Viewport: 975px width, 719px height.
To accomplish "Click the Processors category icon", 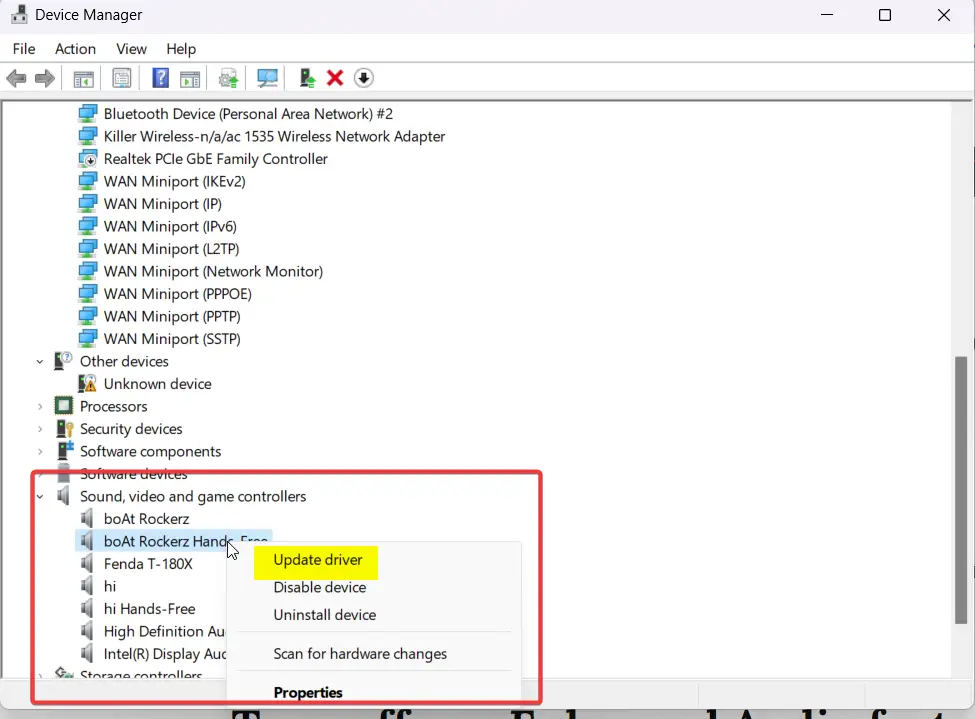I will [63, 406].
